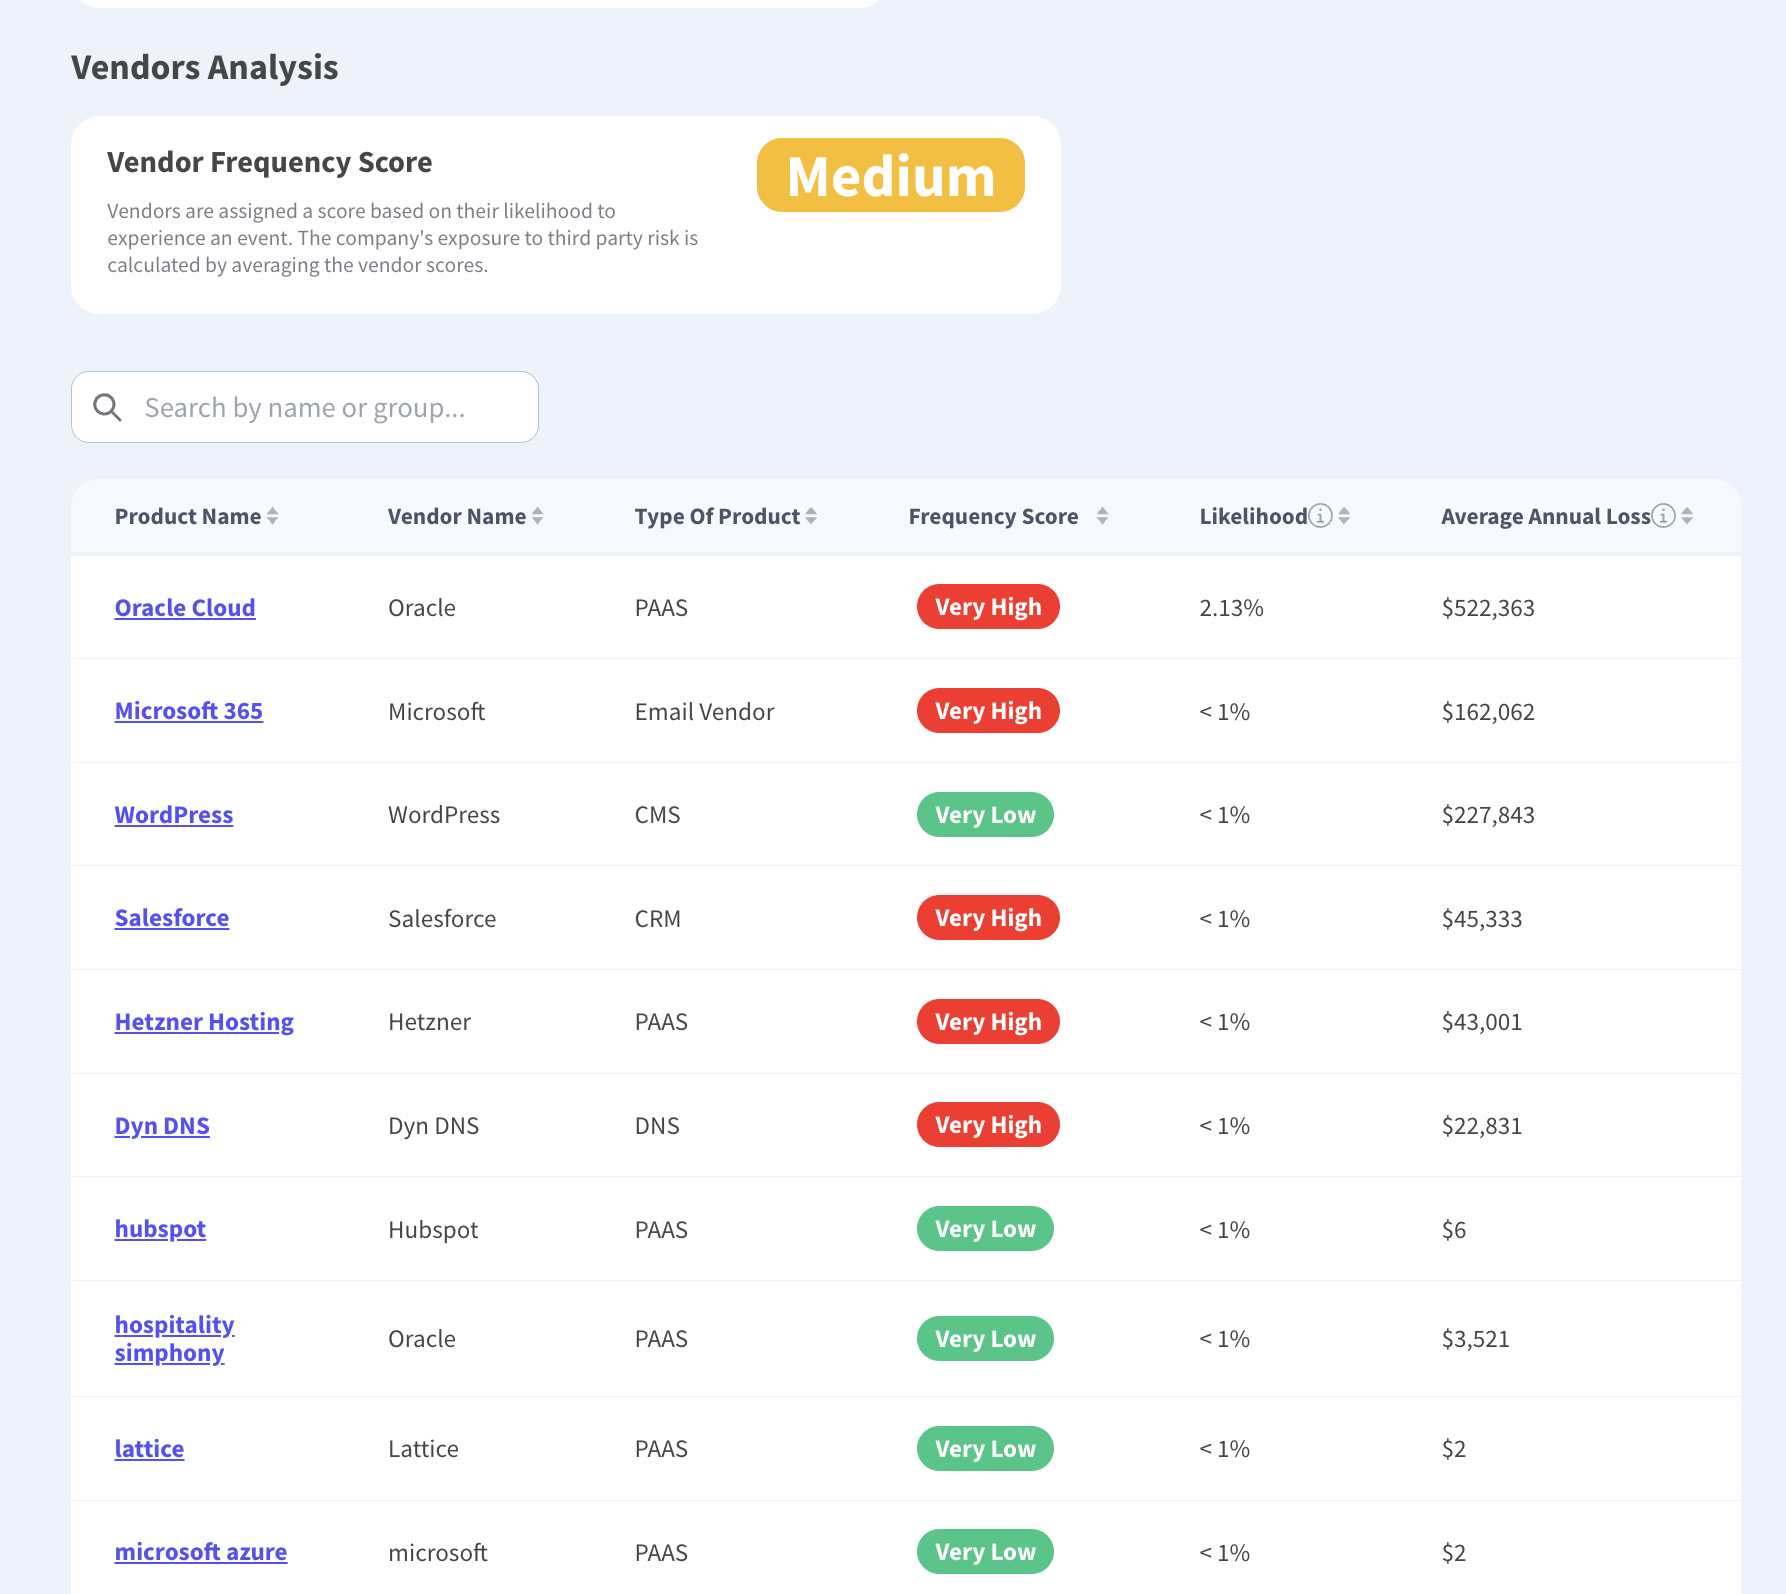Focus the search by name or group field
The width and height of the screenshot is (1786, 1594).
coord(305,407)
